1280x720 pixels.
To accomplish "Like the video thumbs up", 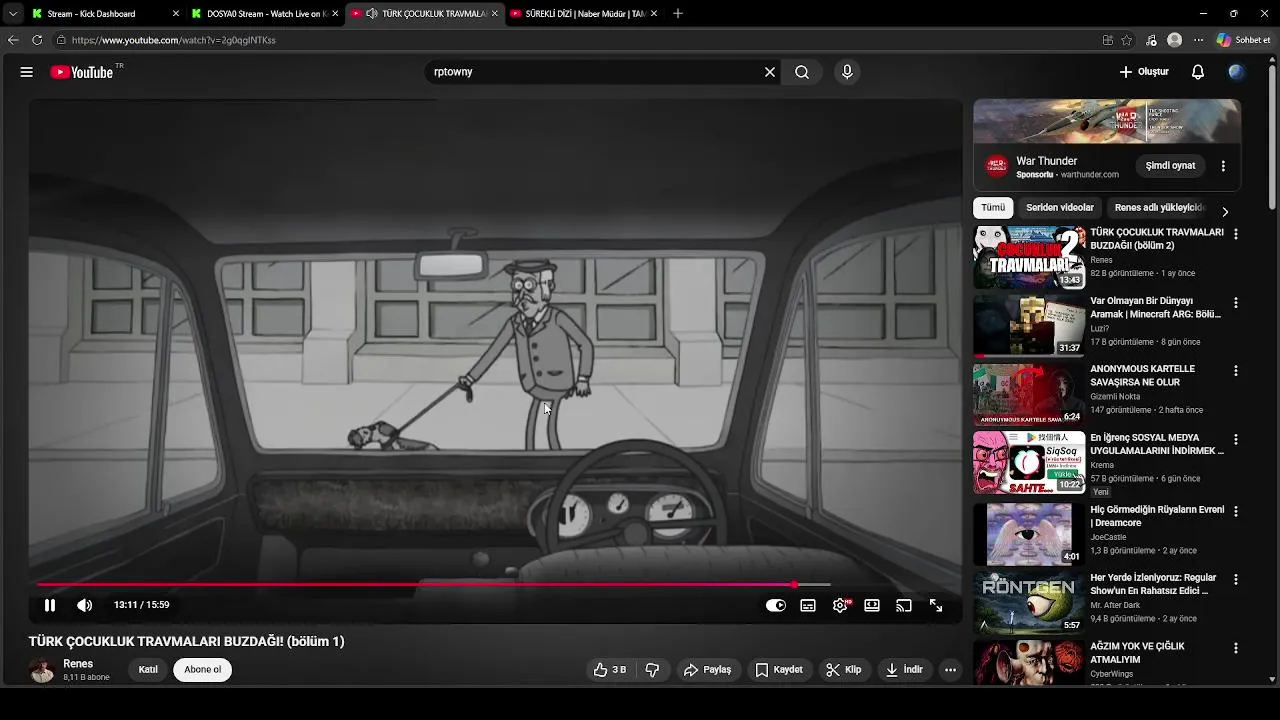I will coord(610,670).
